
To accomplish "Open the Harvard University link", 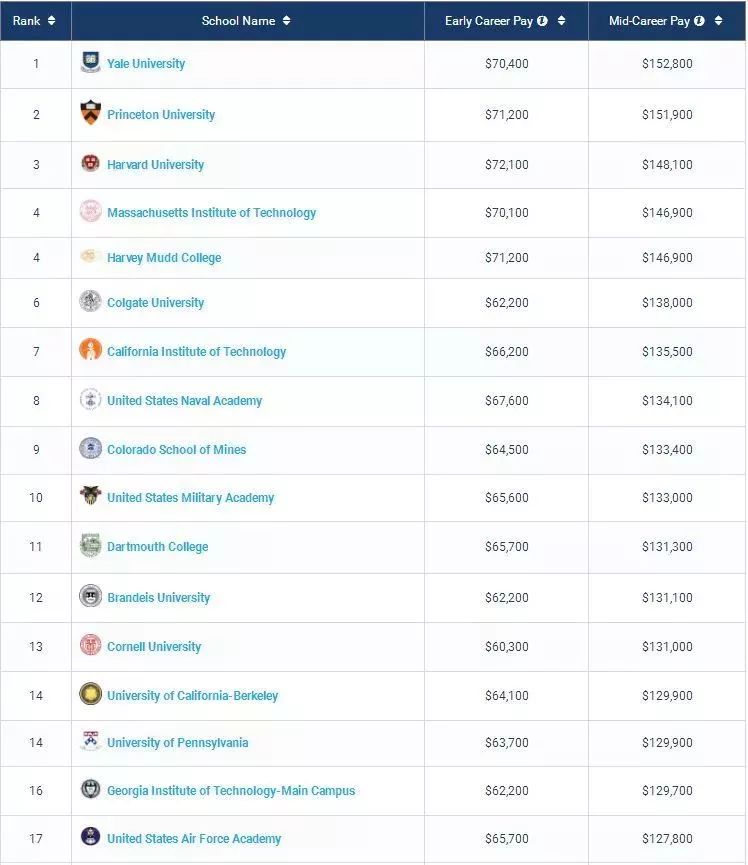I will pyautogui.click(x=155, y=165).
